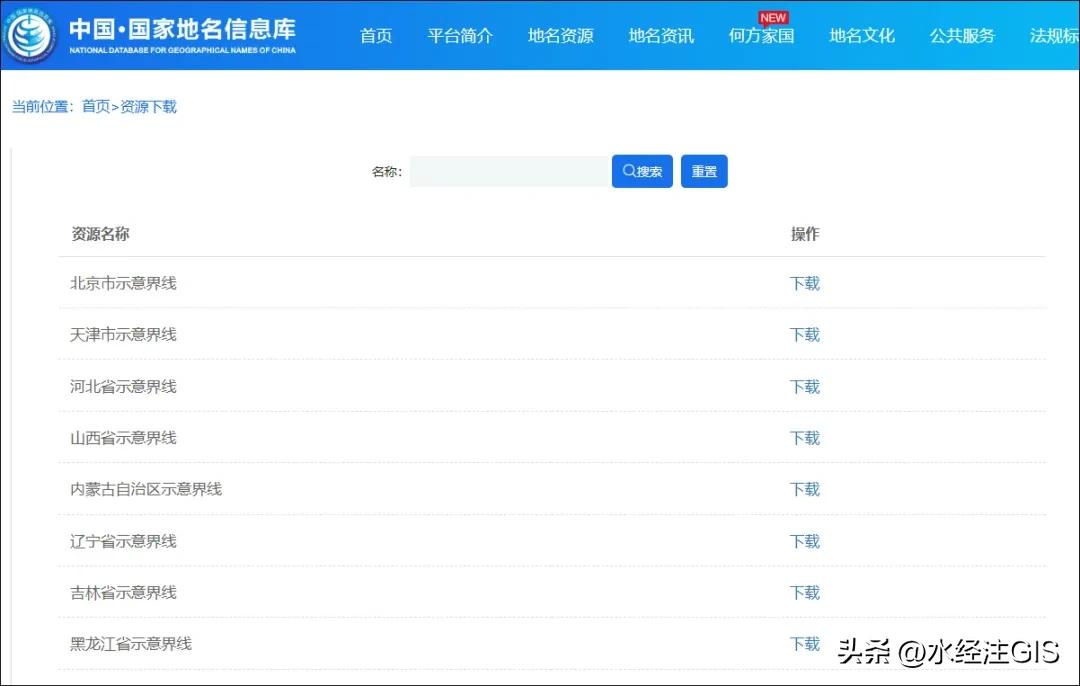The image size is (1080, 686).
Task: Download 北京市示意界线 resource
Action: tap(805, 283)
